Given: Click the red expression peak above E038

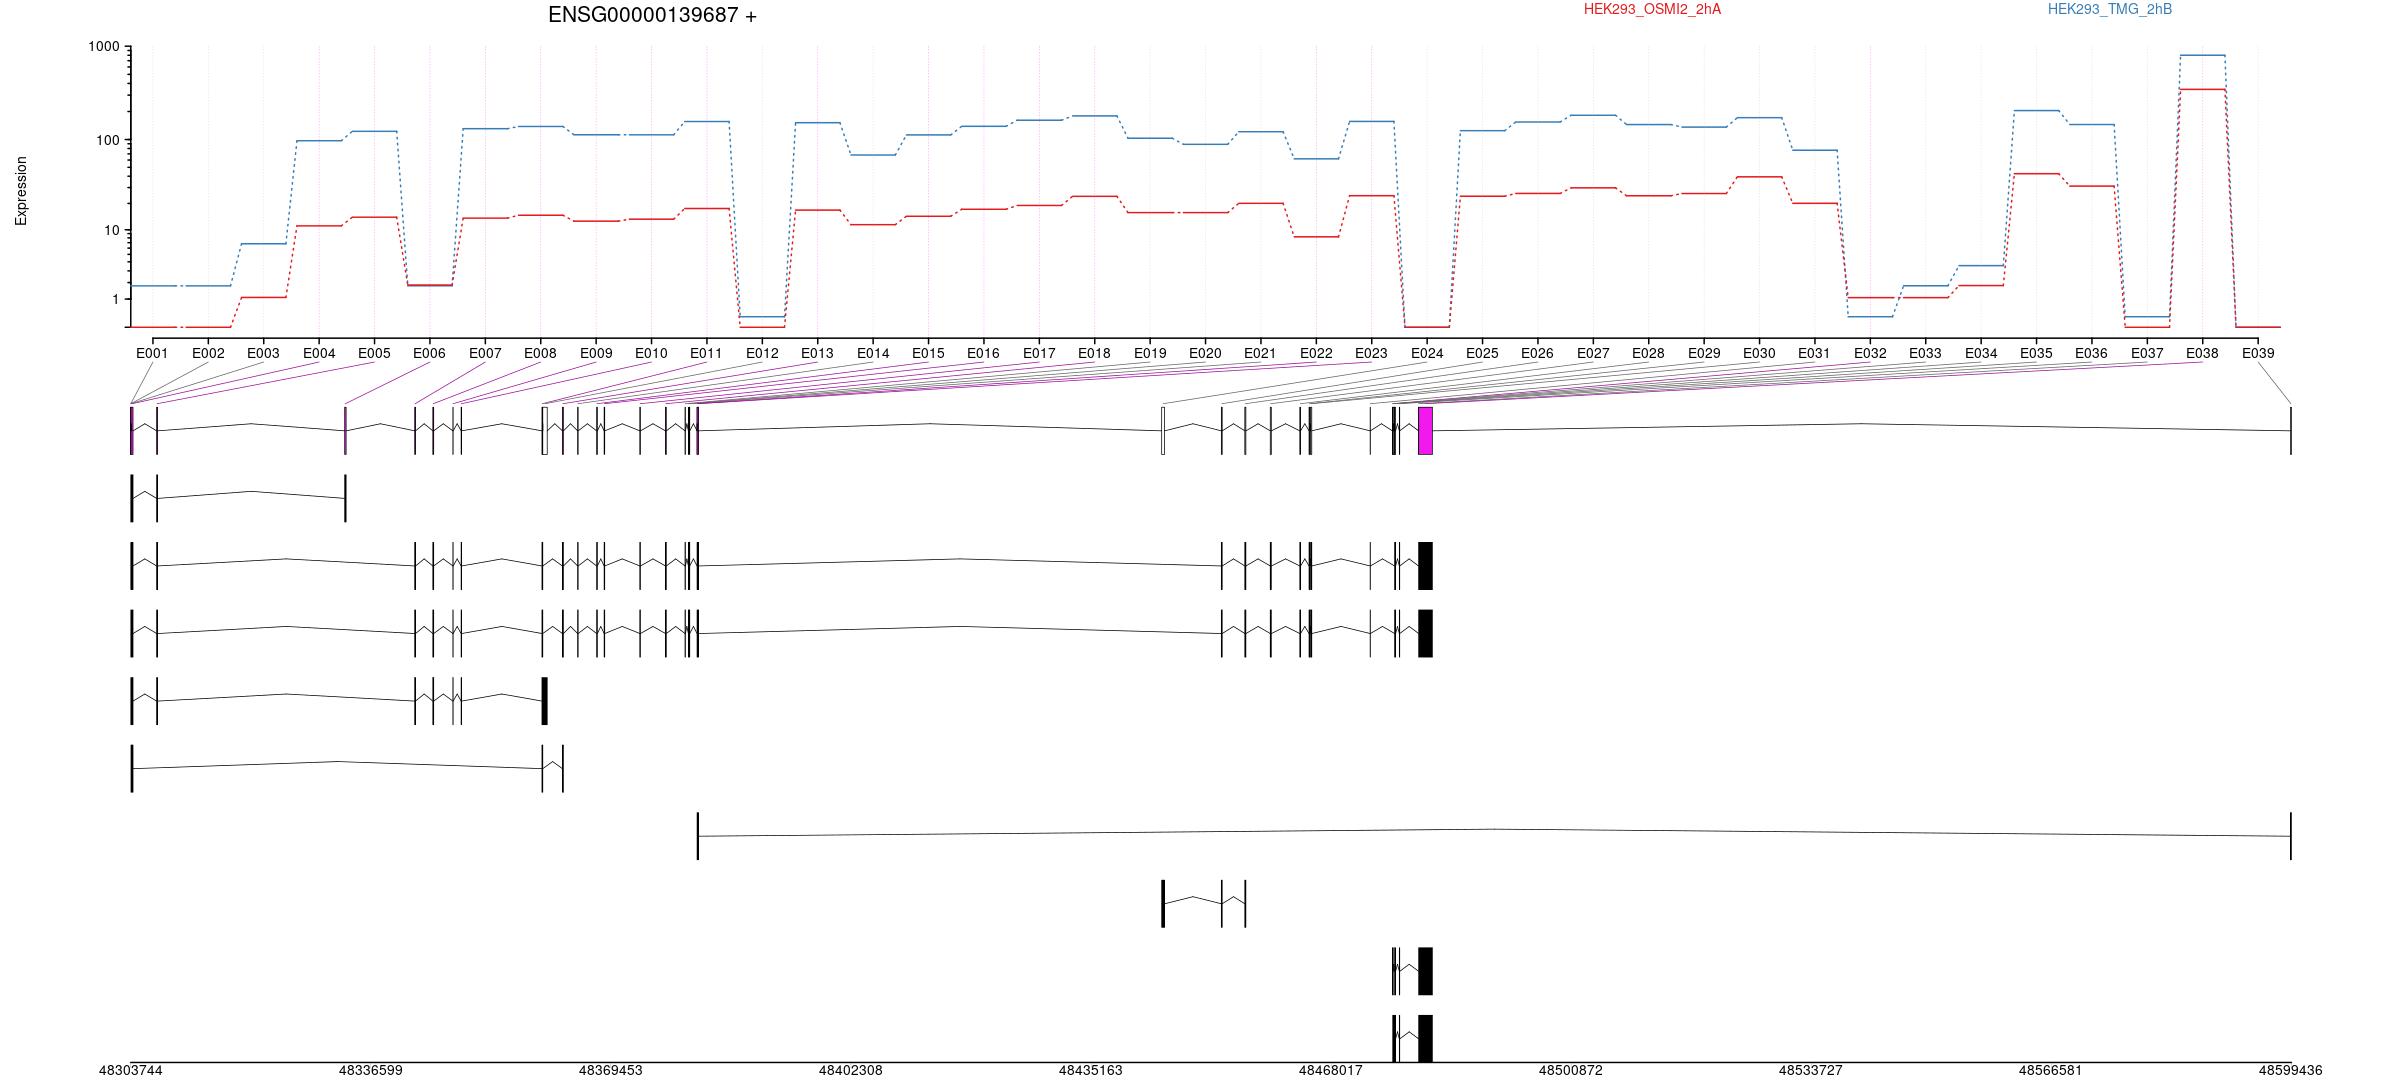Looking at the screenshot, I should coord(2202,90).
